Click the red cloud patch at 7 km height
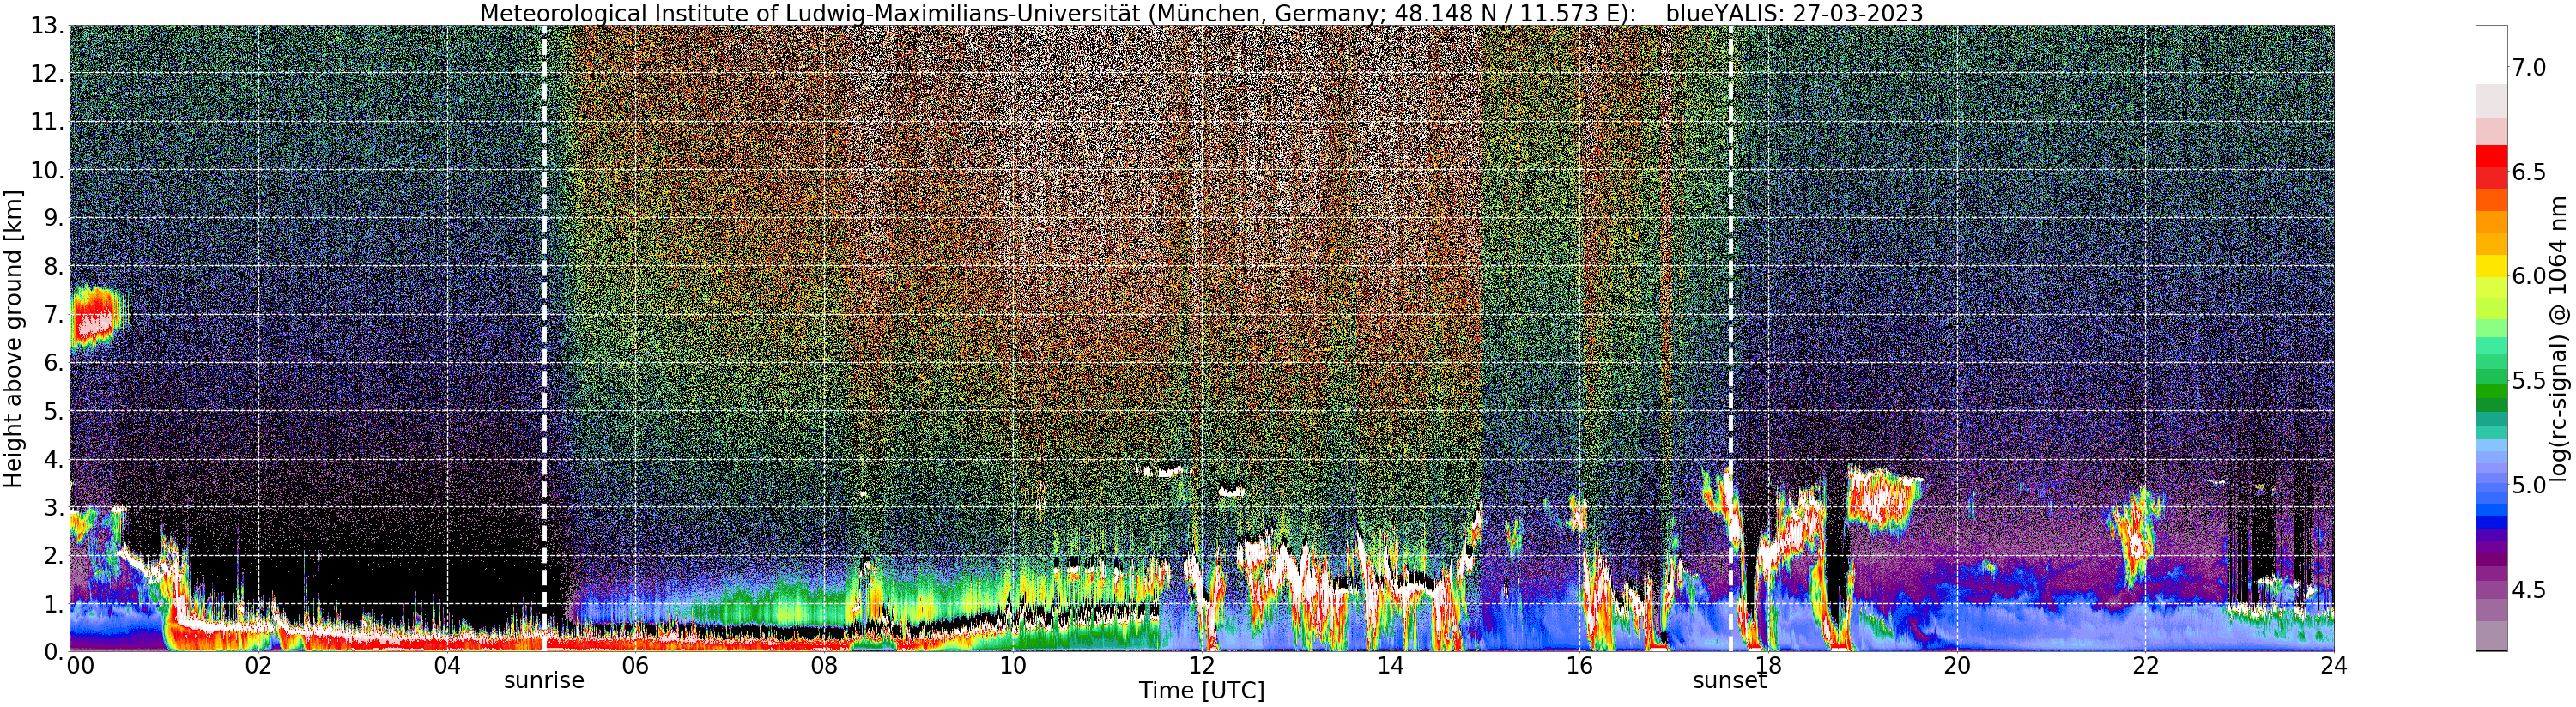Viewport: 2576px width, 707px height. 97,317
